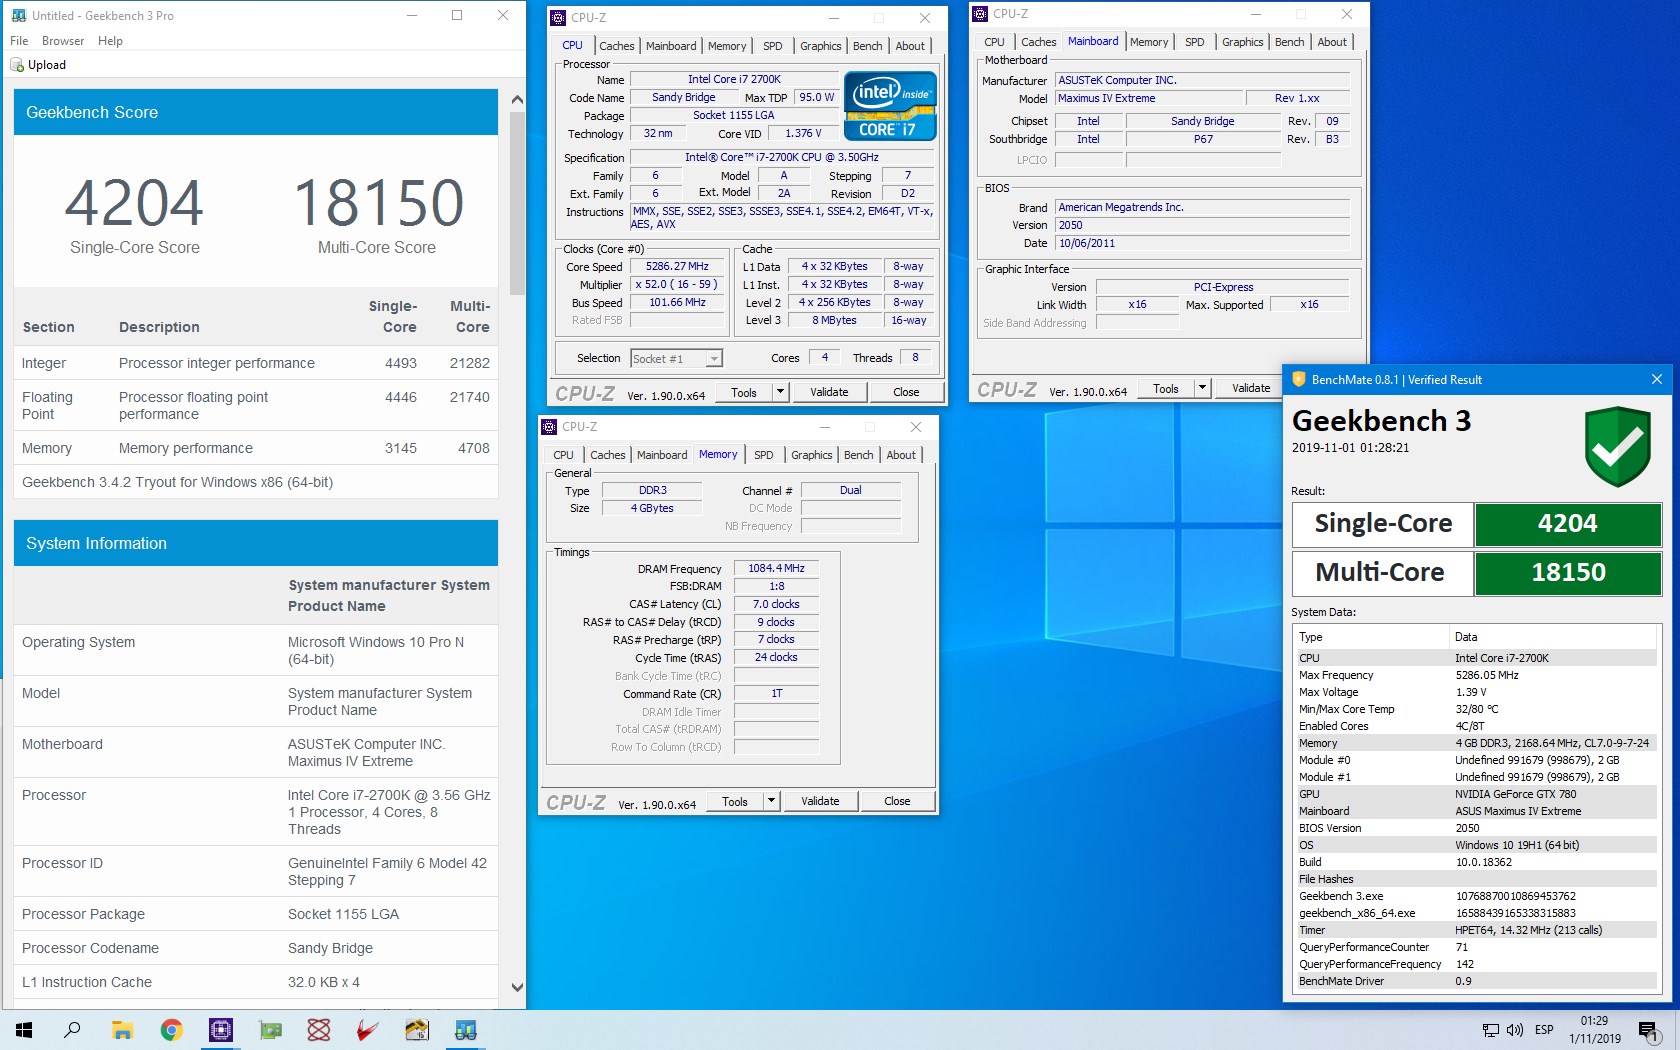Click Validate in the CPU-Z window showing the Memory tab
The image size is (1680, 1050).
coord(820,801)
